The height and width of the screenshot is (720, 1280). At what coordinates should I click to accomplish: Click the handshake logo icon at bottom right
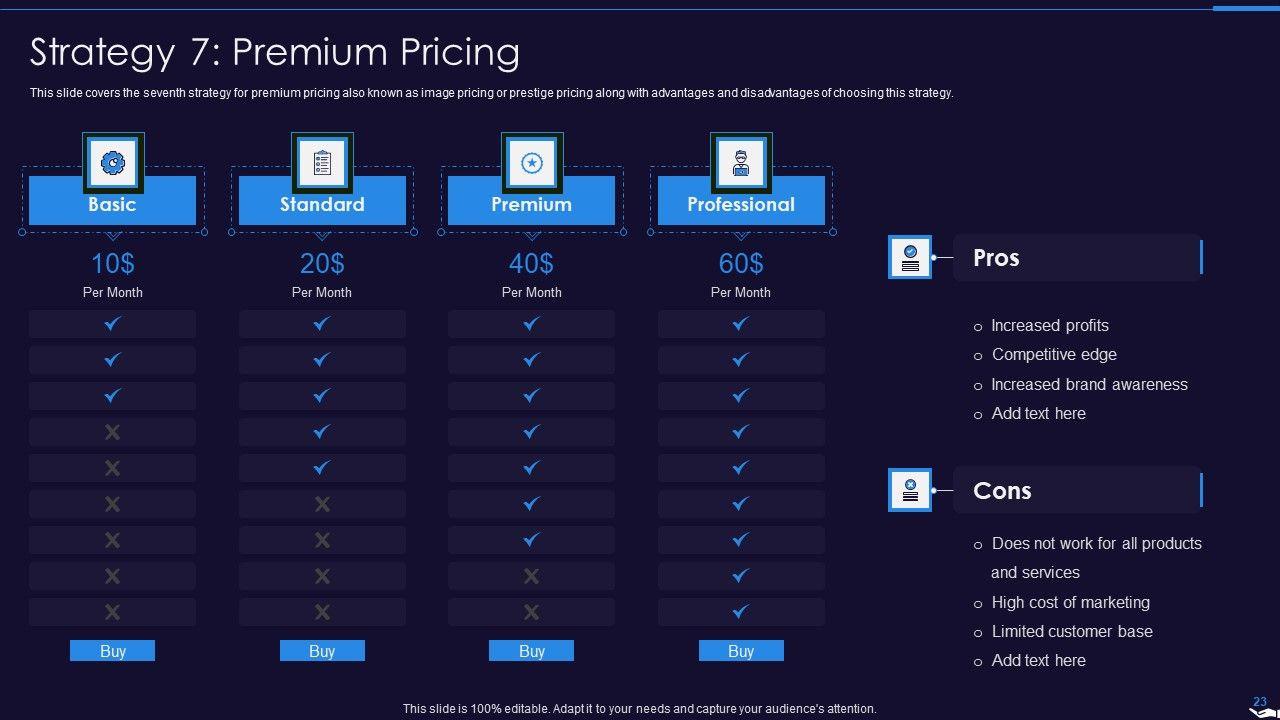click(x=1263, y=711)
